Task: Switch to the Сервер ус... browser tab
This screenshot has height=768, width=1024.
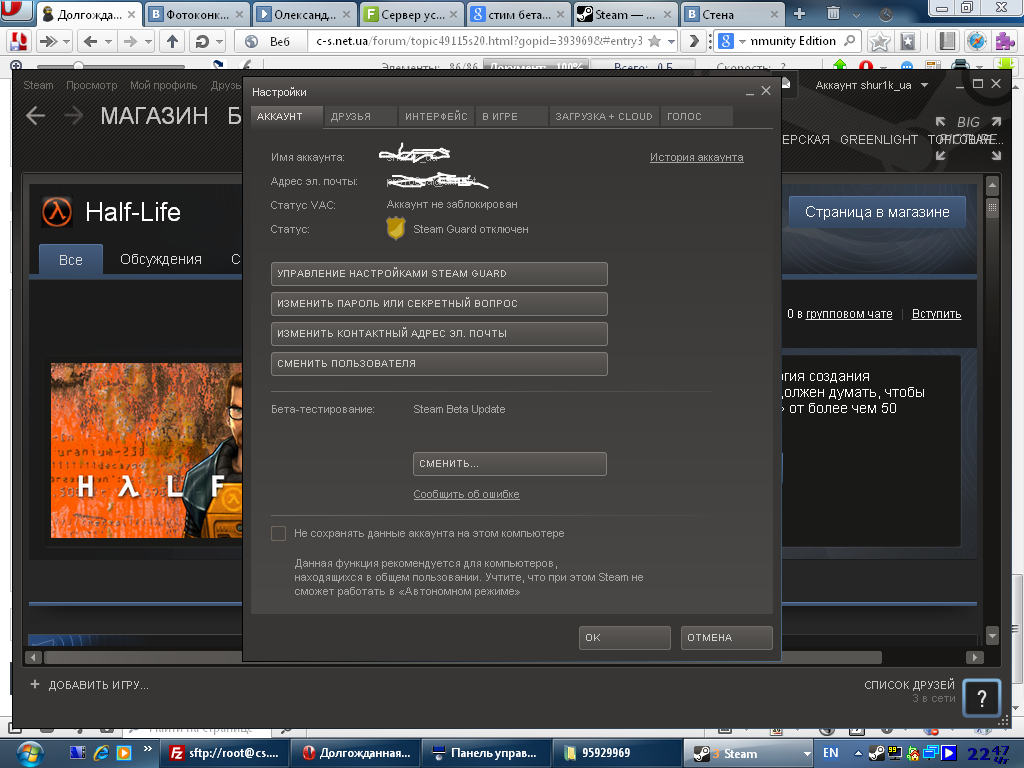Action: [x=411, y=14]
